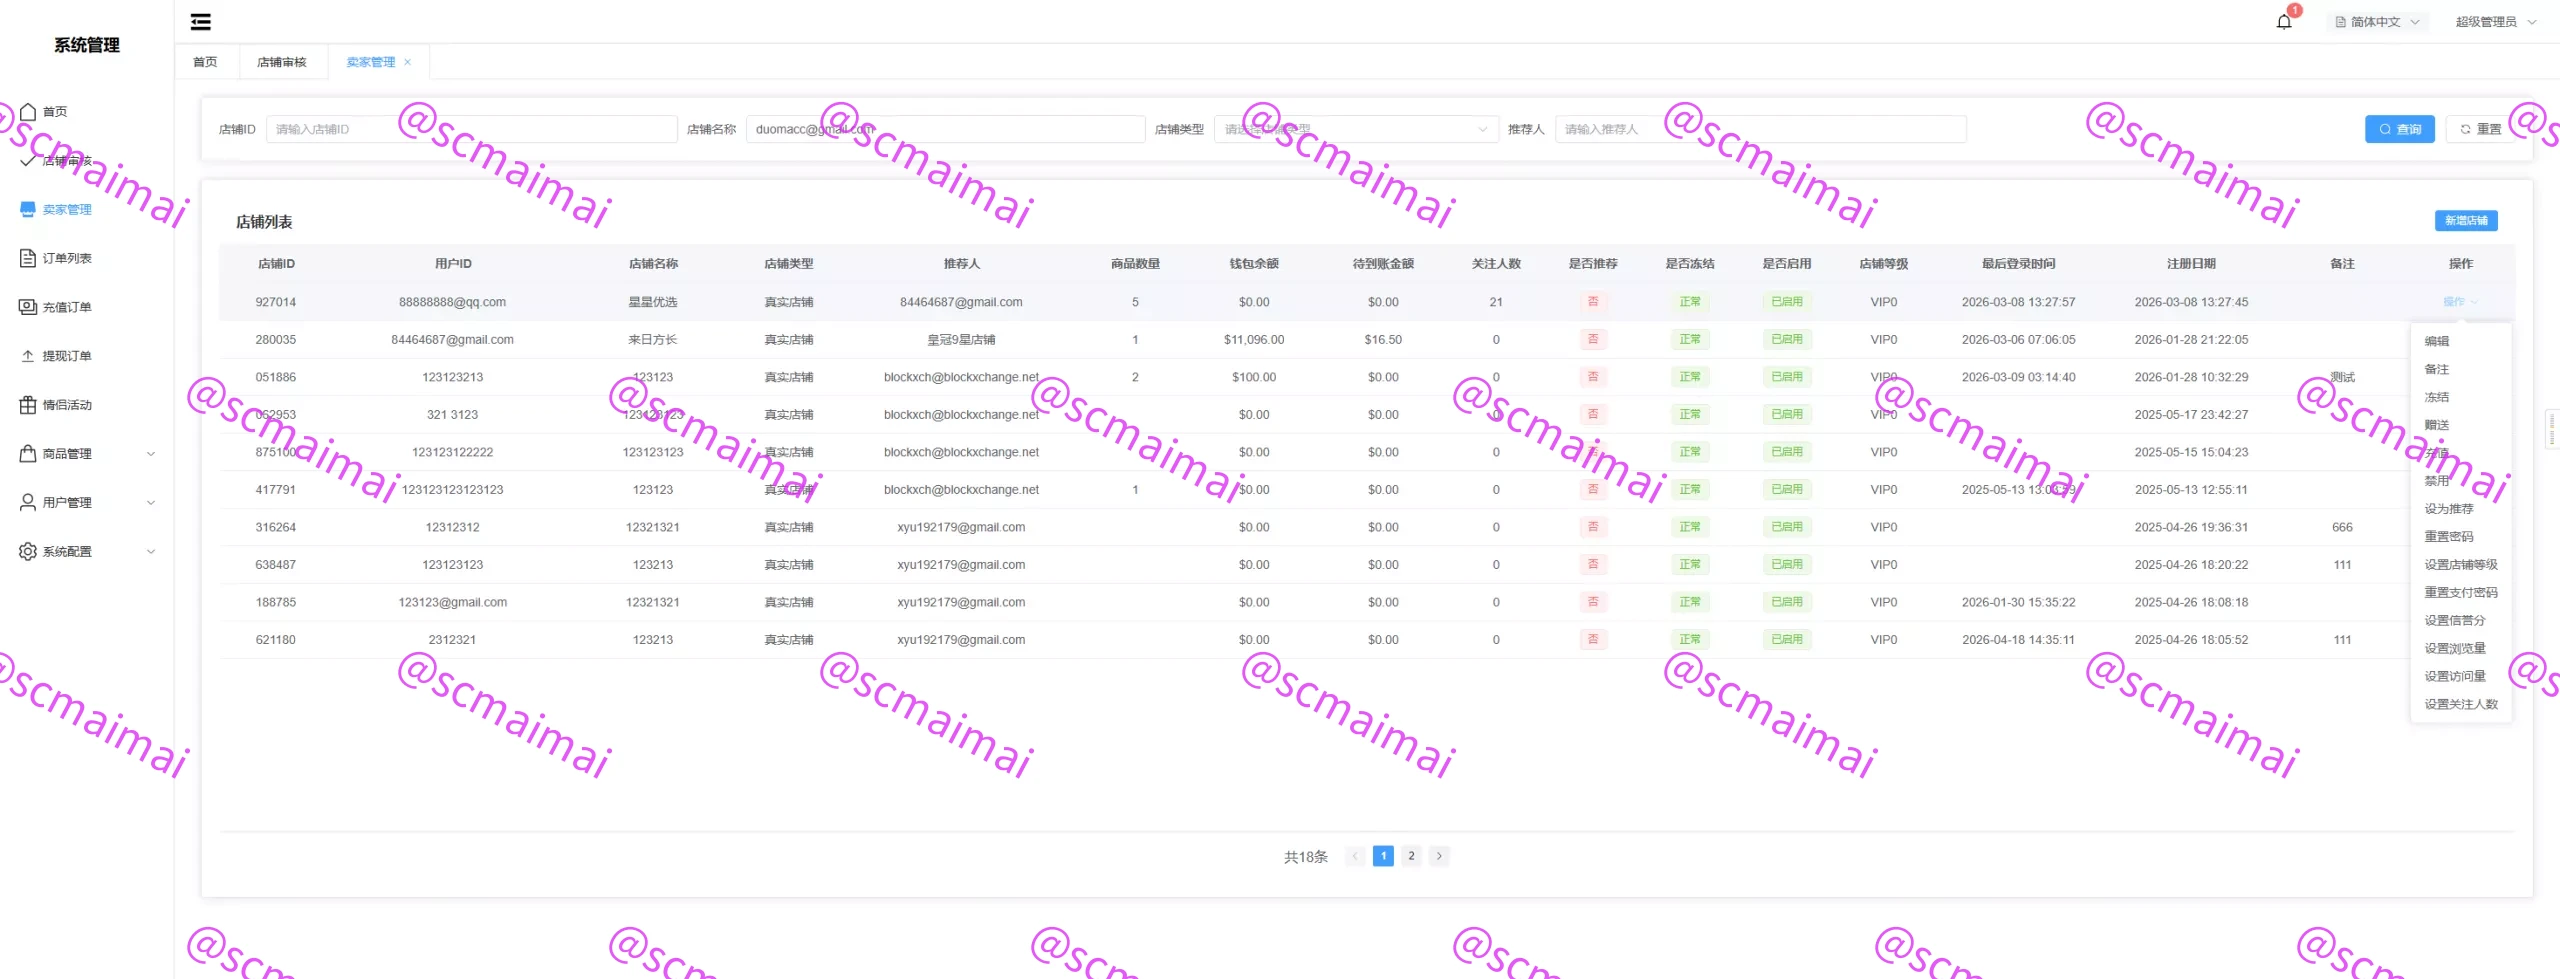Click 设置关注人数 in the action menu
The width and height of the screenshot is (2560, 979).
pyautogui.click(x=2461, y=705)
